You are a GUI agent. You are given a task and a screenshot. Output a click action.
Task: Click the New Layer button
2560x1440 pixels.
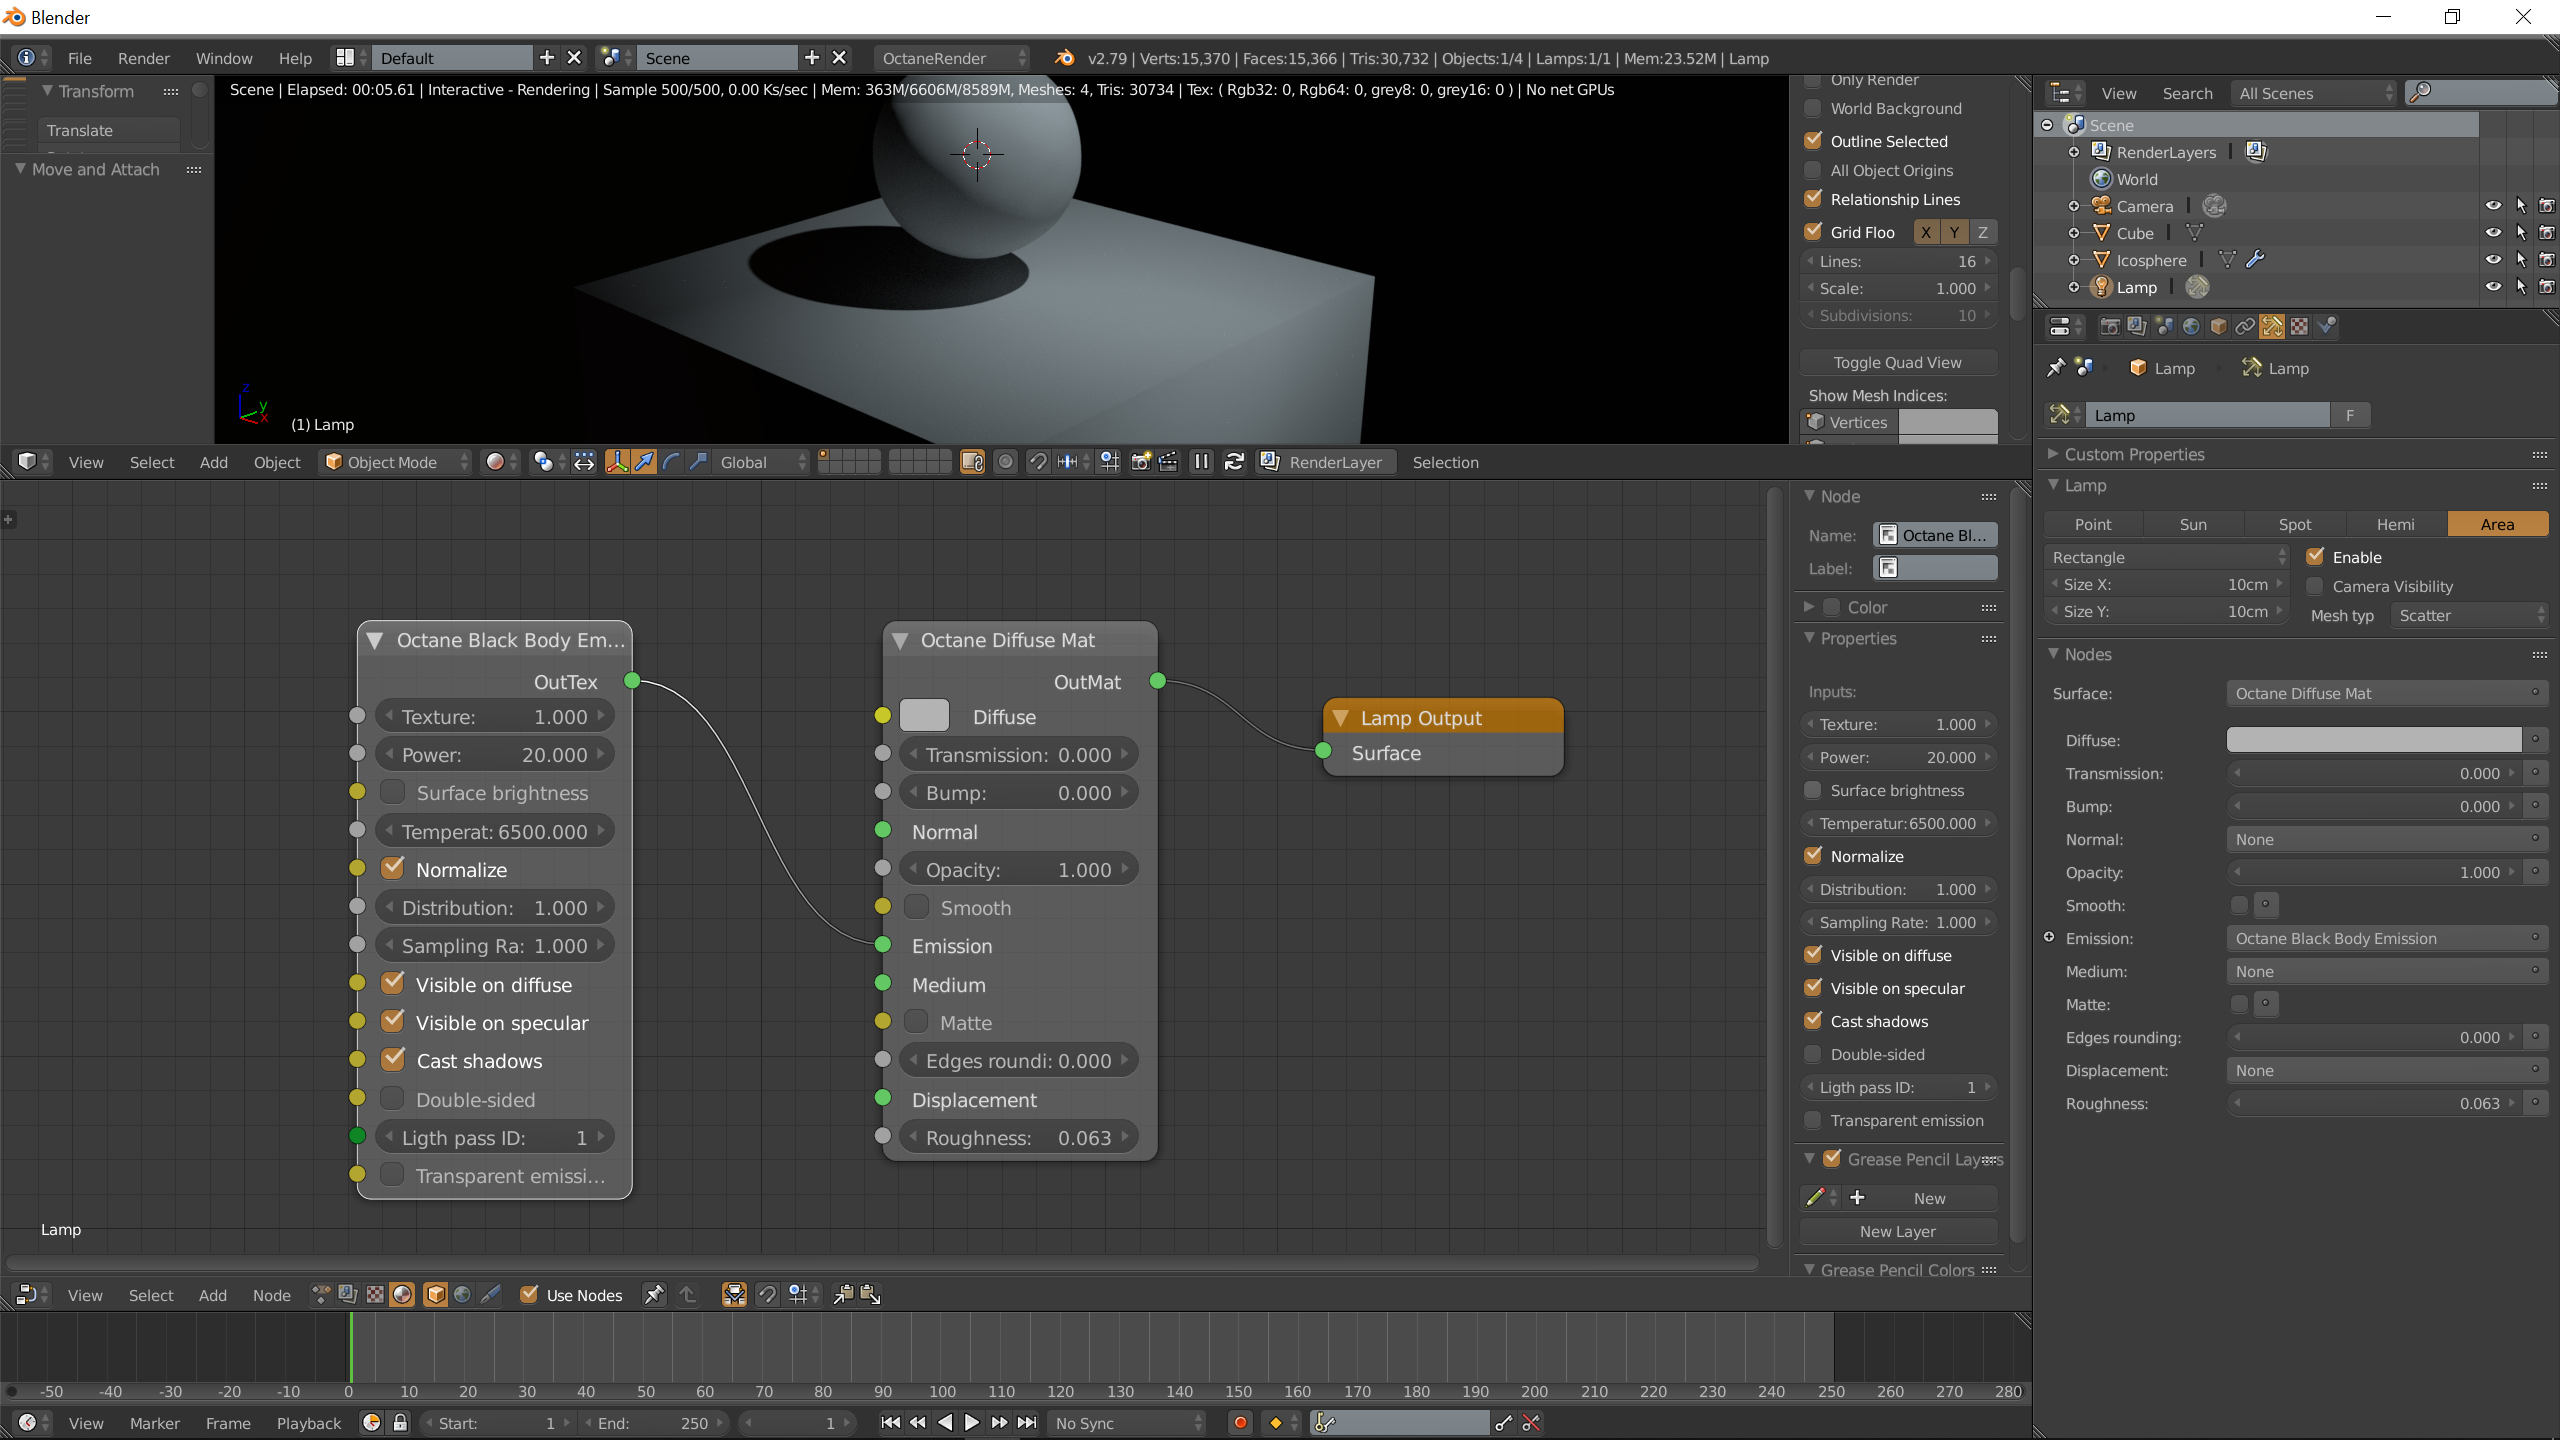click(1897, 1231)
